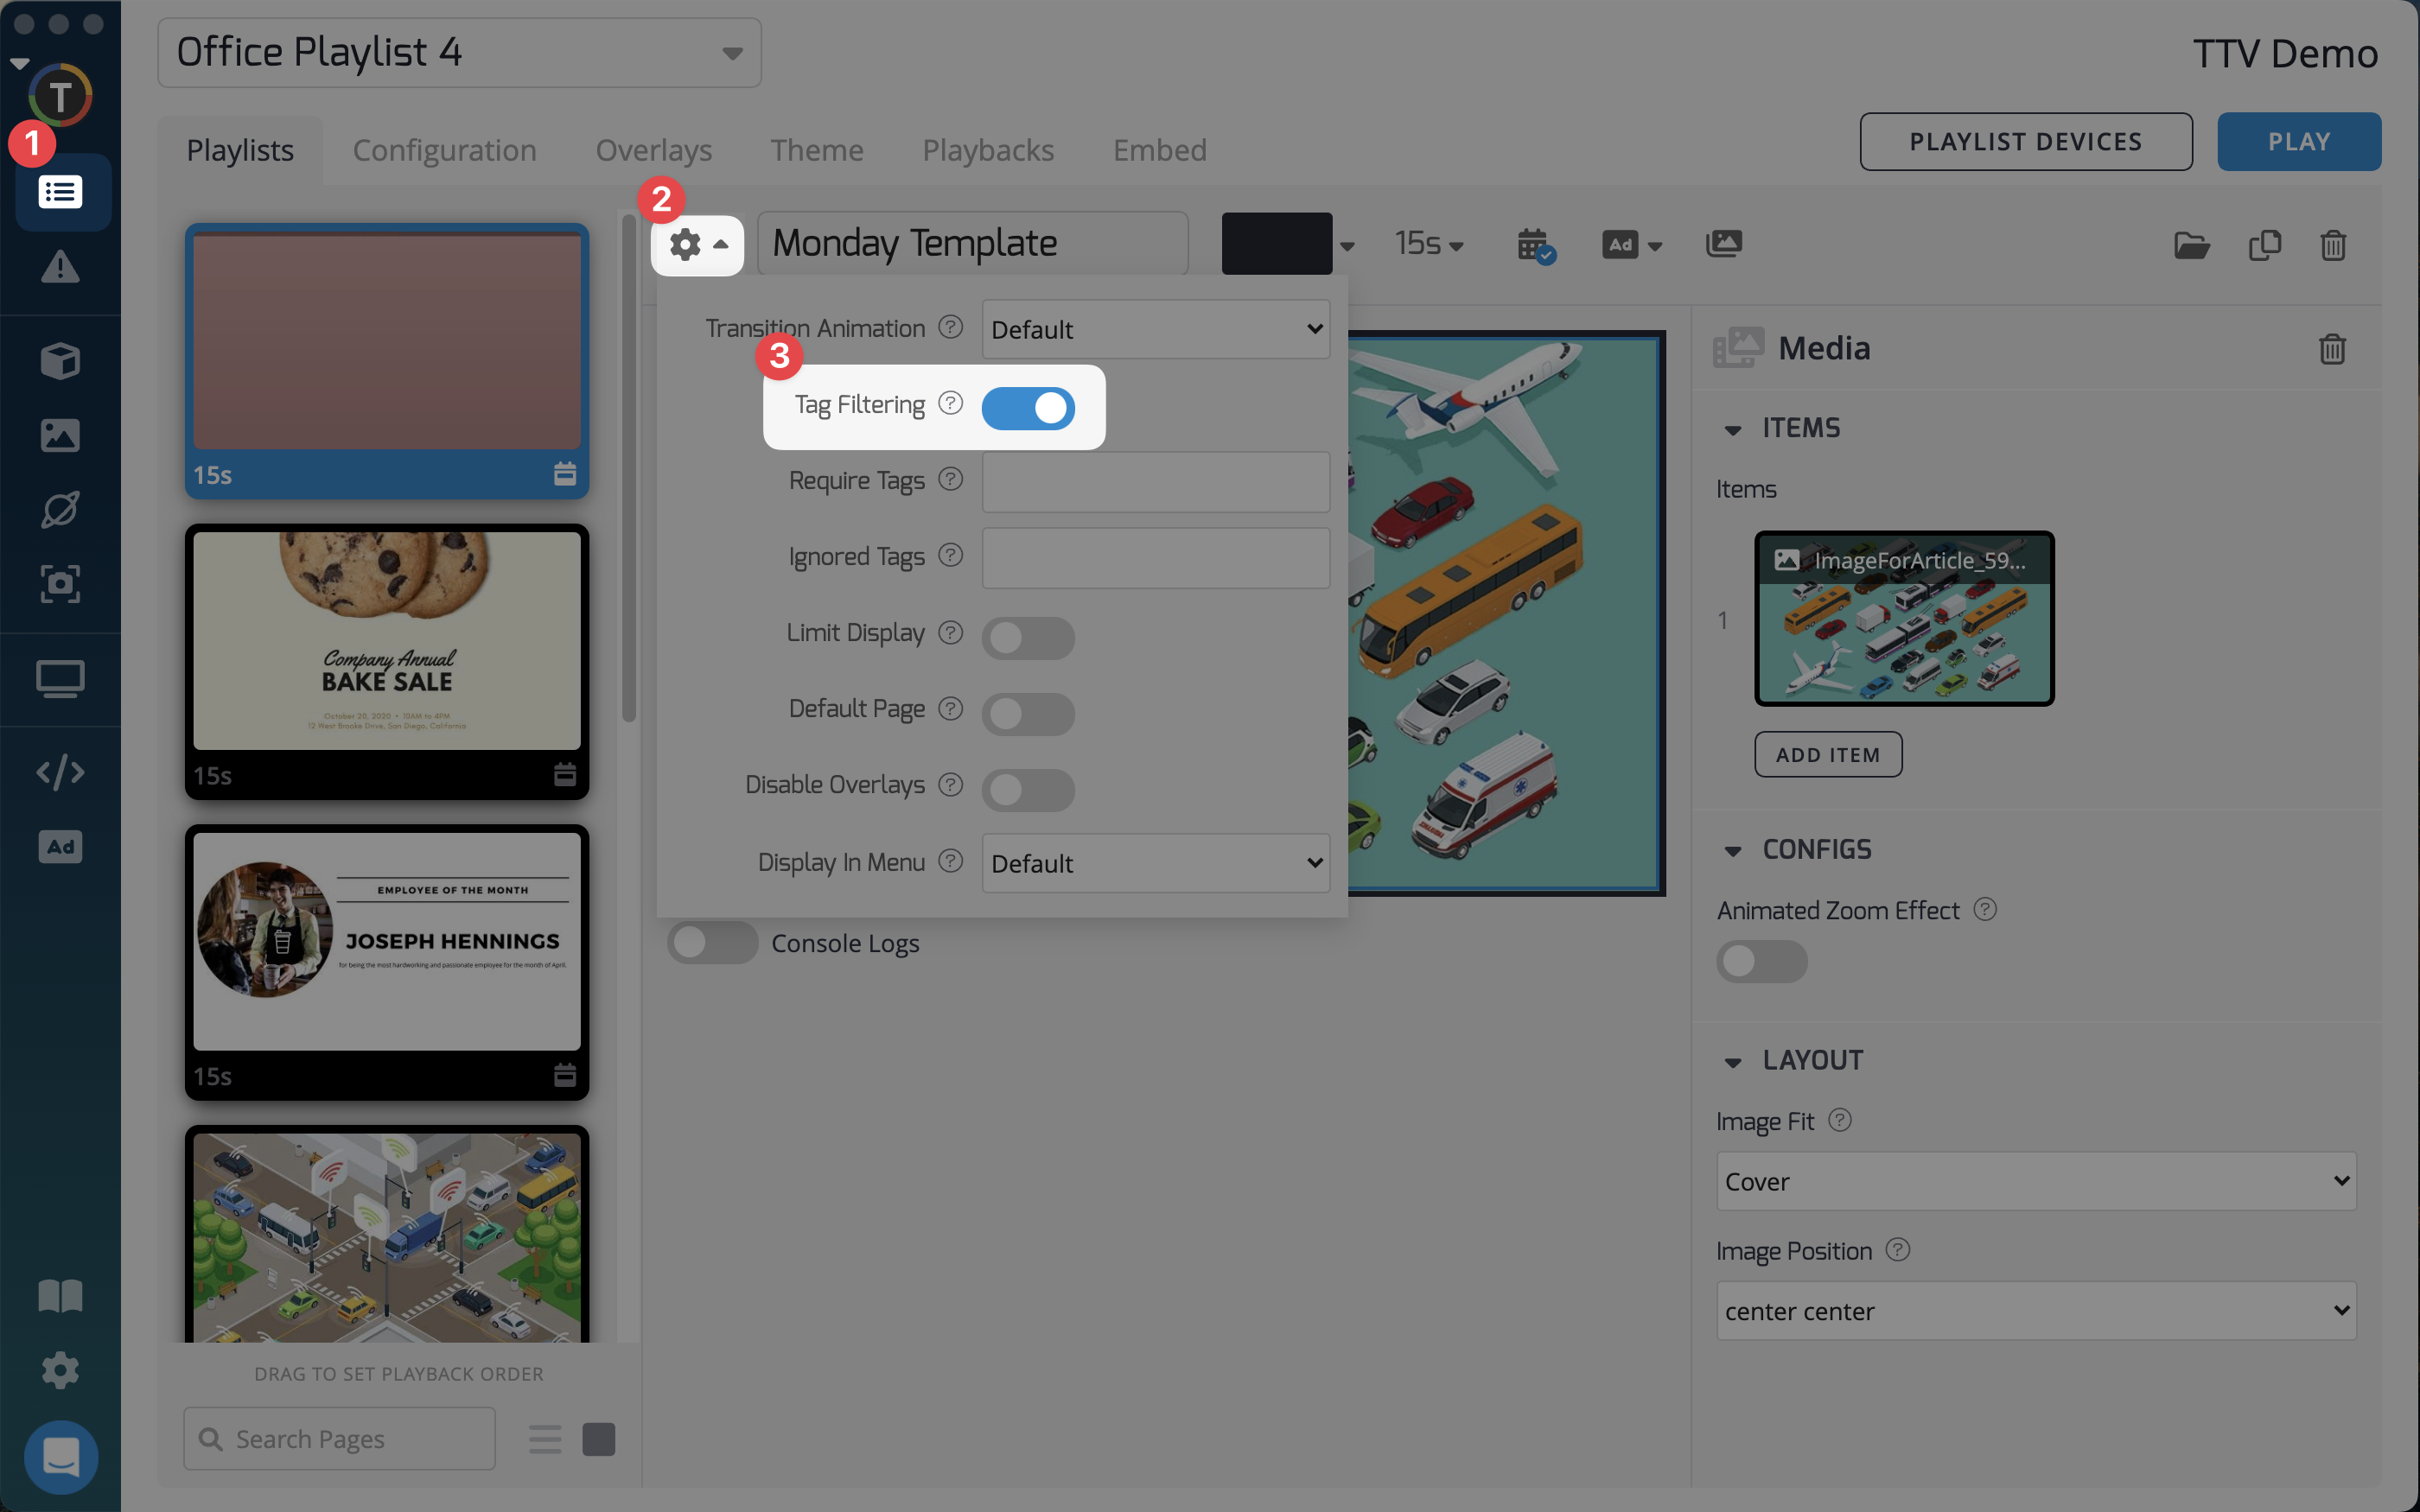The width and height of the screenshot is (2420, 1512).
Task: Enable the Animated Zoom Effect toggle
Action: (1761, 961)
